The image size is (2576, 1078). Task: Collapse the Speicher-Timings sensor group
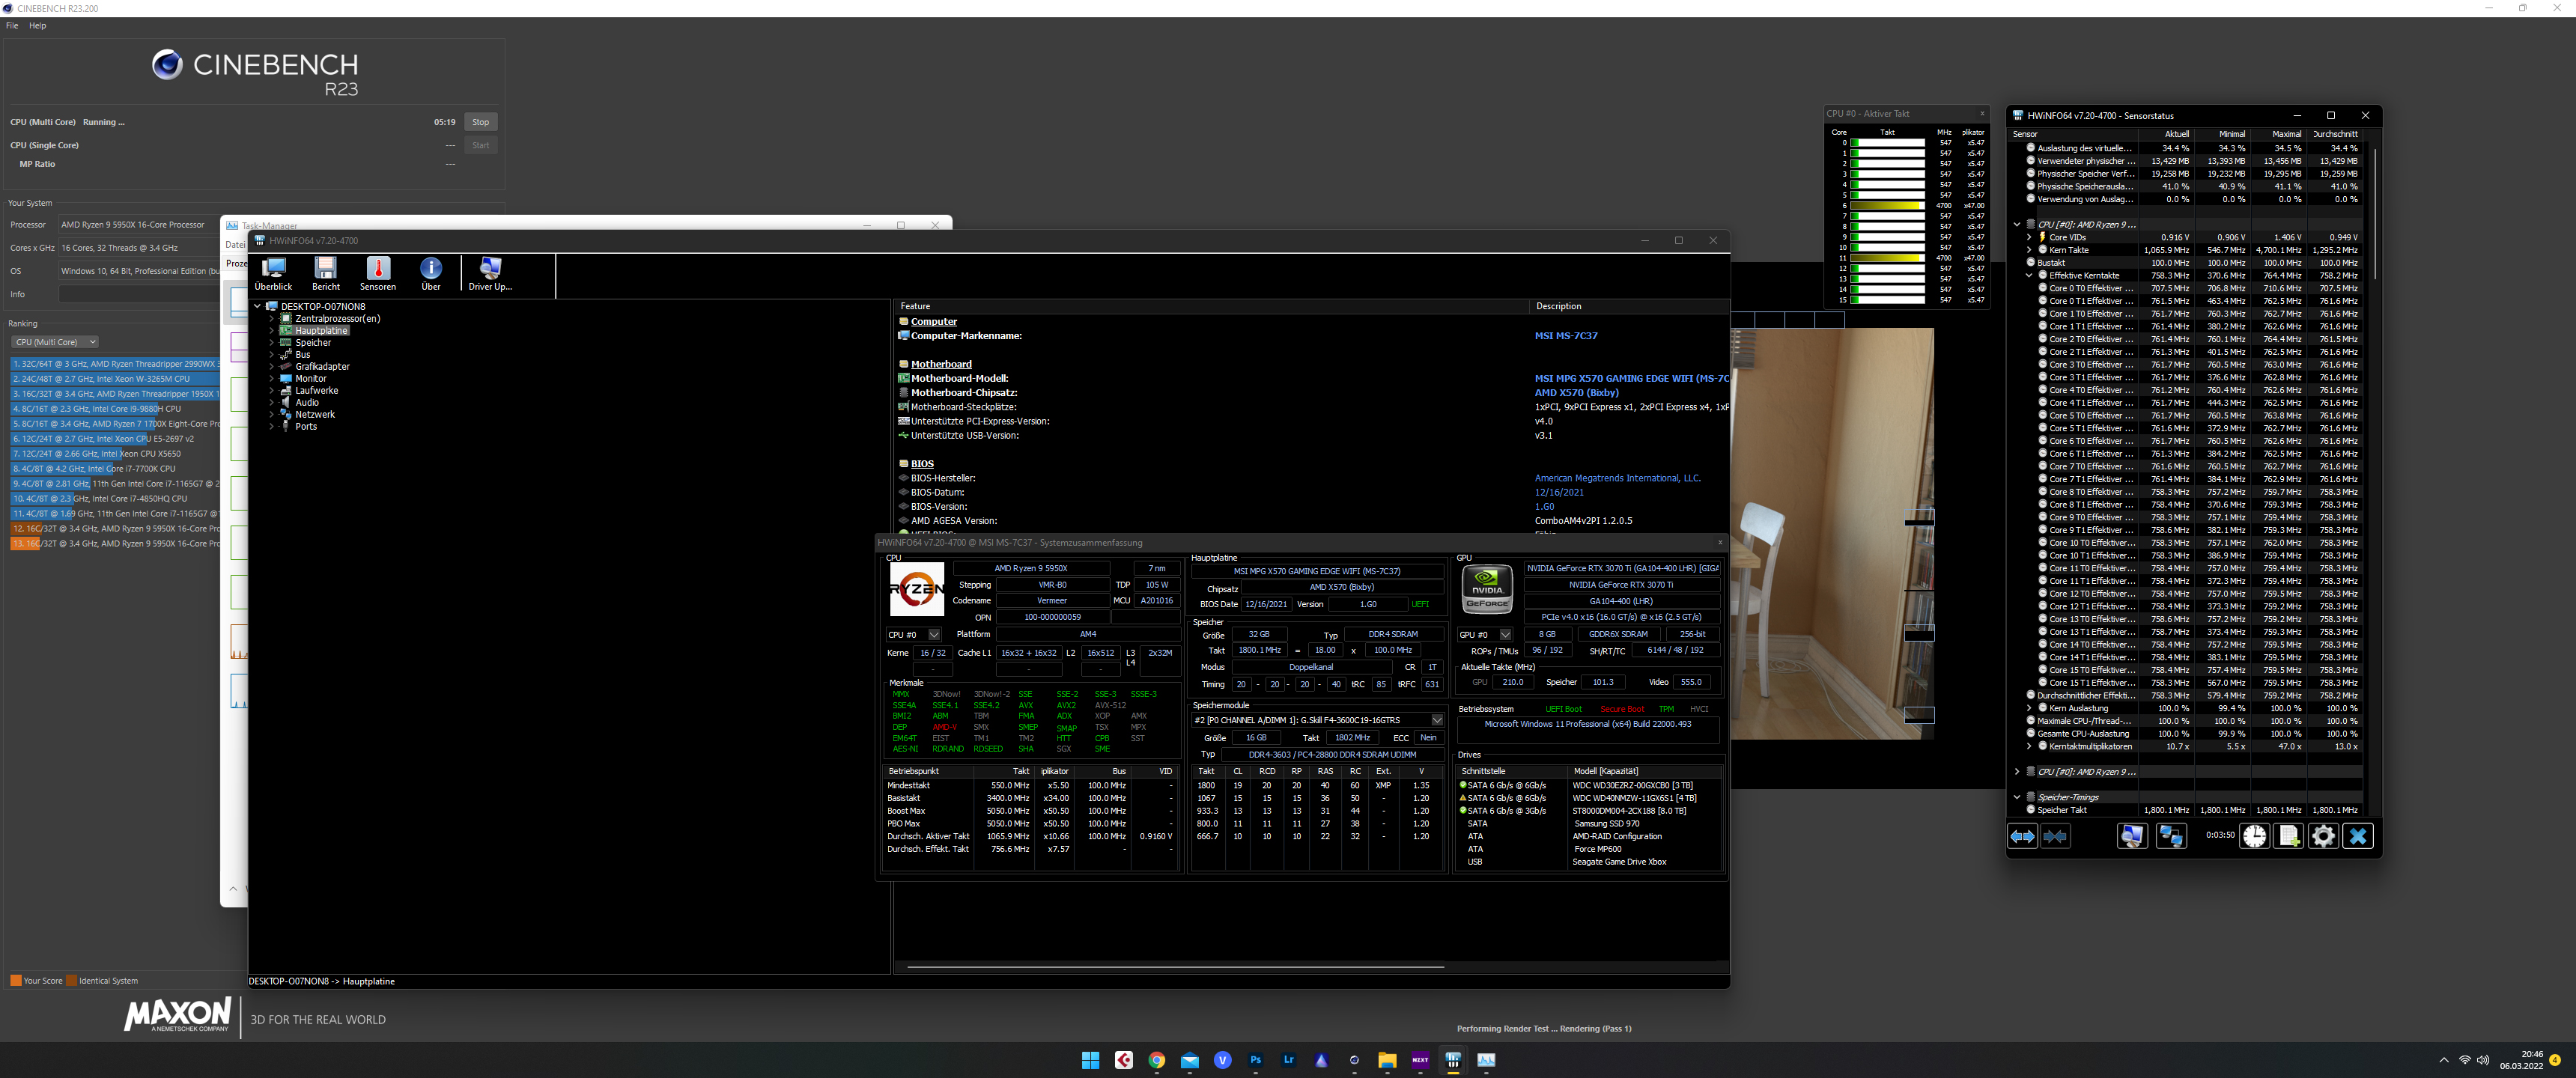(2017, 797)
